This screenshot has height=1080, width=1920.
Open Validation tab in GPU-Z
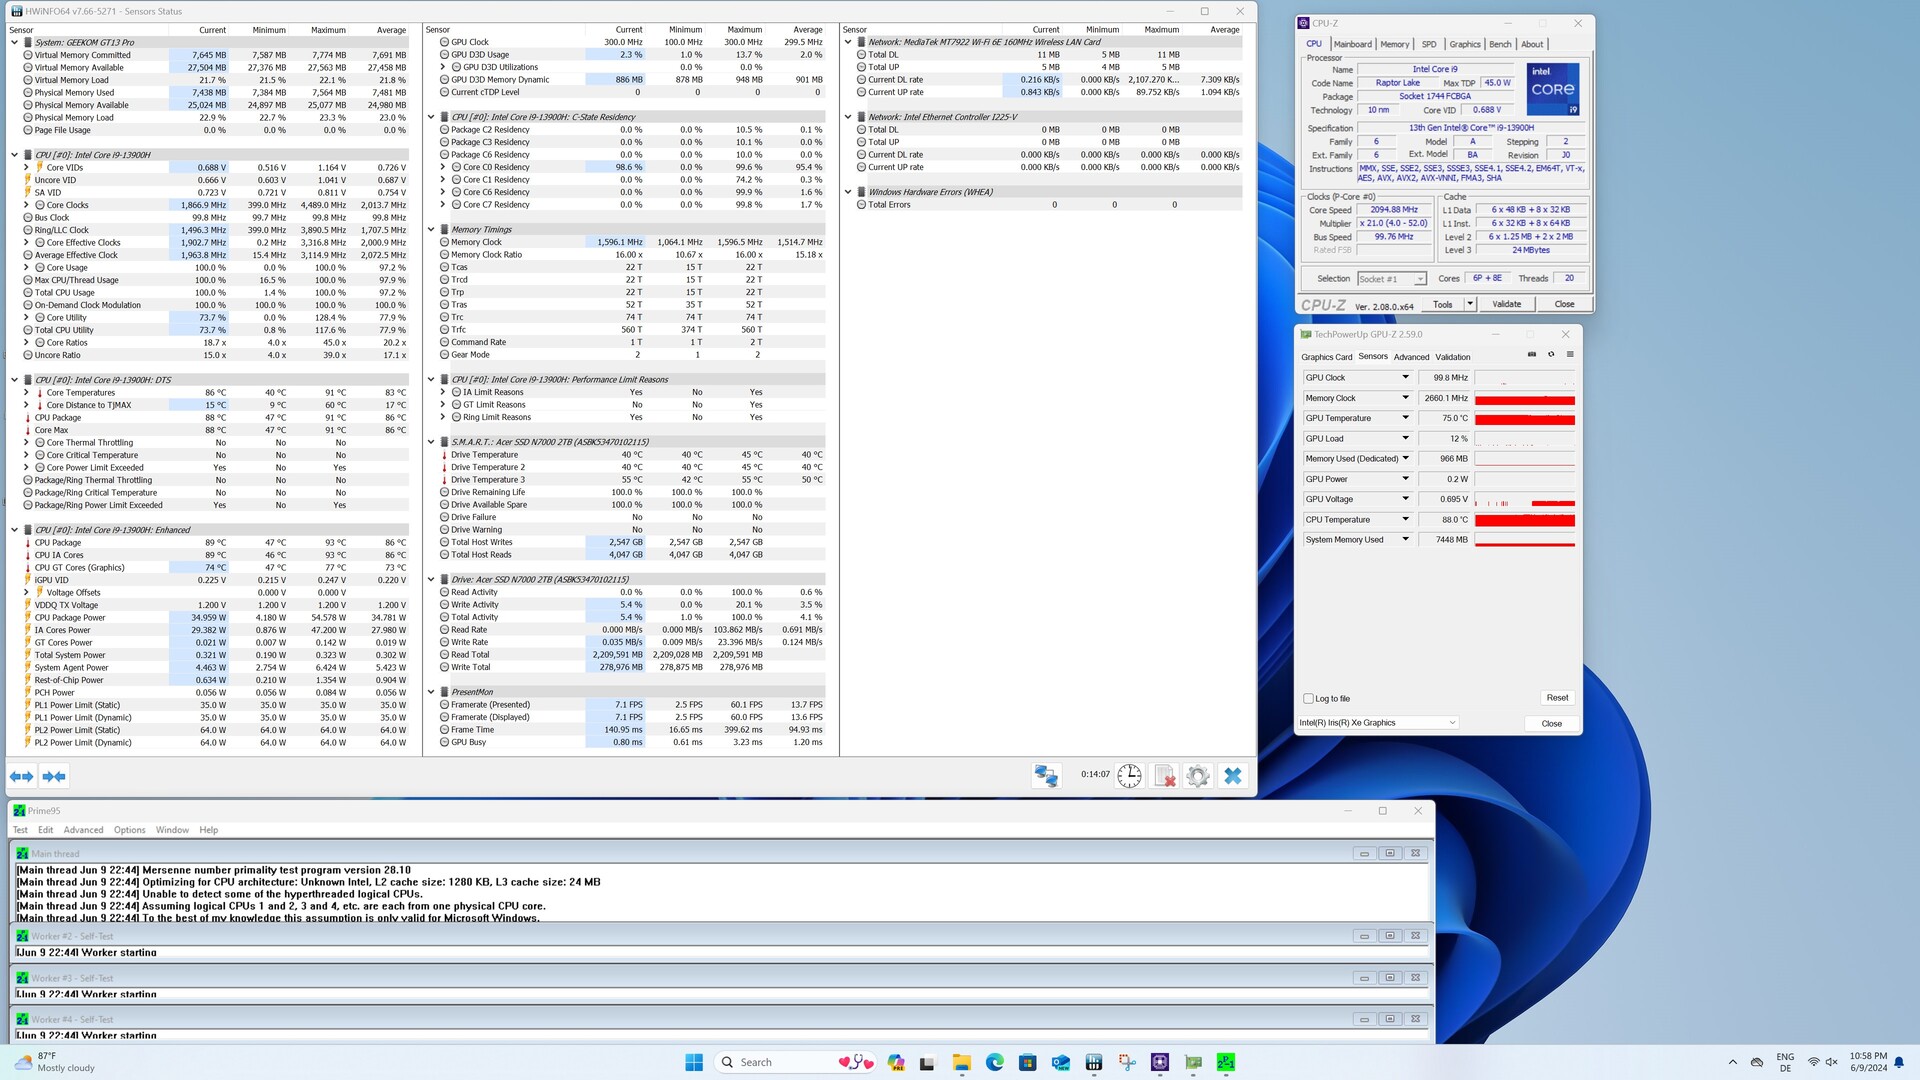coord(1453,357)
